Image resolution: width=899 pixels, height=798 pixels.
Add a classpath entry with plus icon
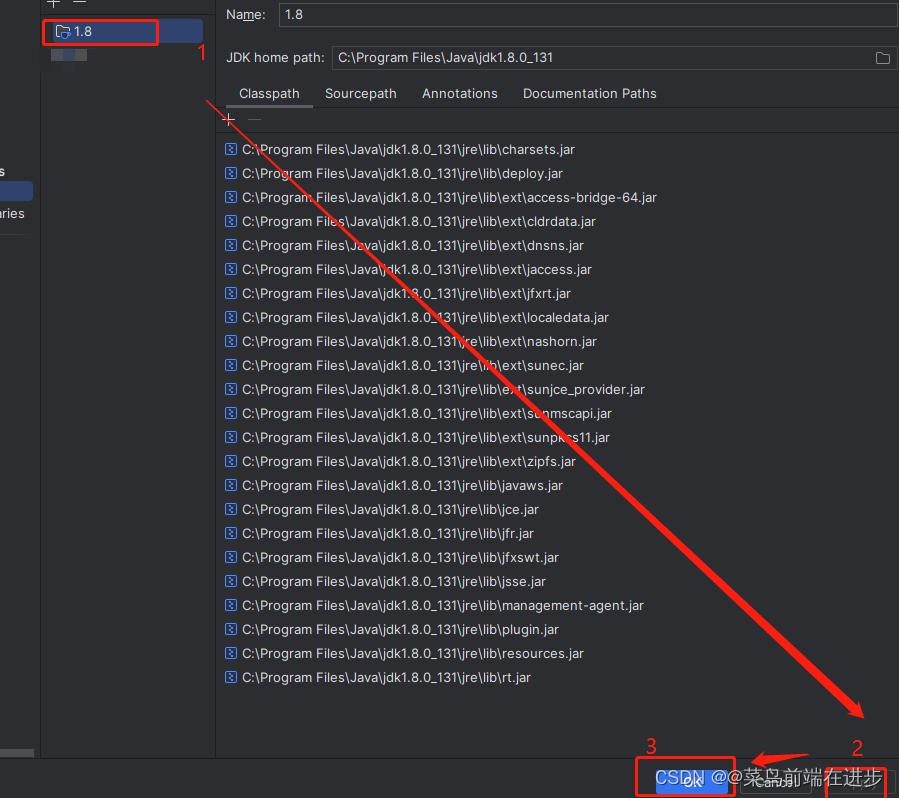click(x=228, y=119)
